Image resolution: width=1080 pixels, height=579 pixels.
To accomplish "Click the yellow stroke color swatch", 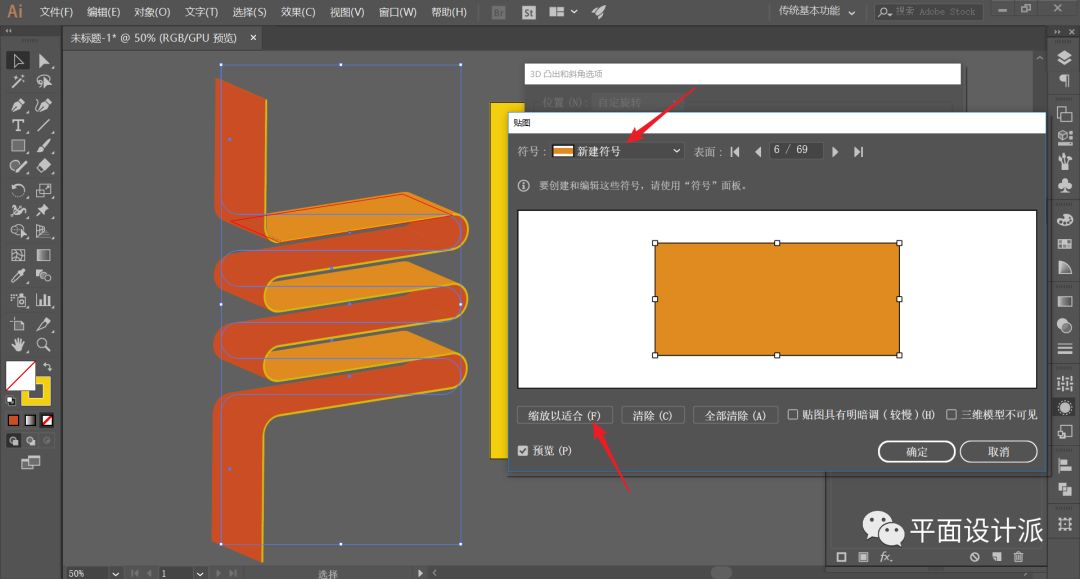I will point(42,391).
